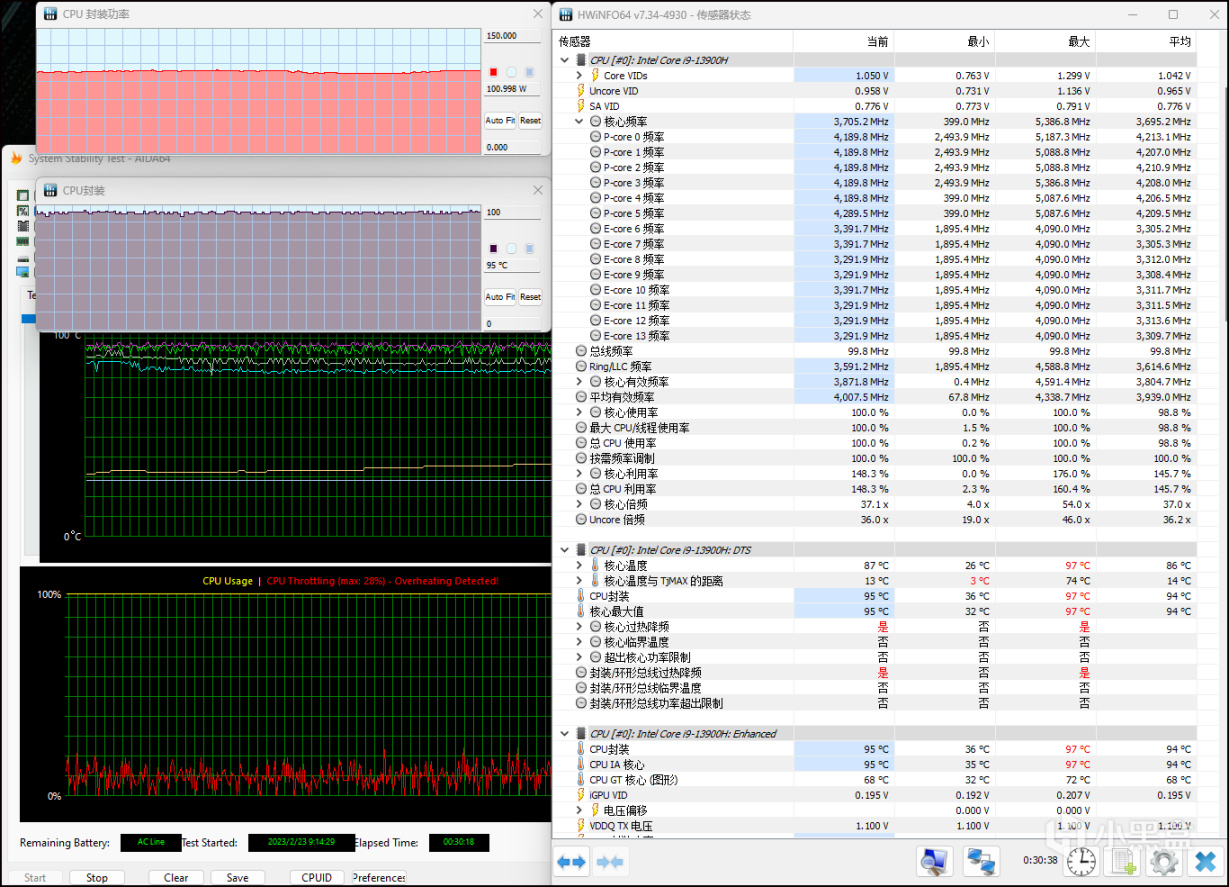This screenshot has width=1229, height=887.
Task: Click the blue X close sensors icon
Action: 1205,861
